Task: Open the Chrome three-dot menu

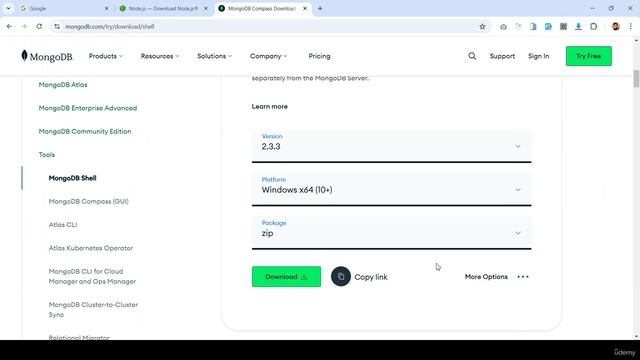Action: coord(631,27)
